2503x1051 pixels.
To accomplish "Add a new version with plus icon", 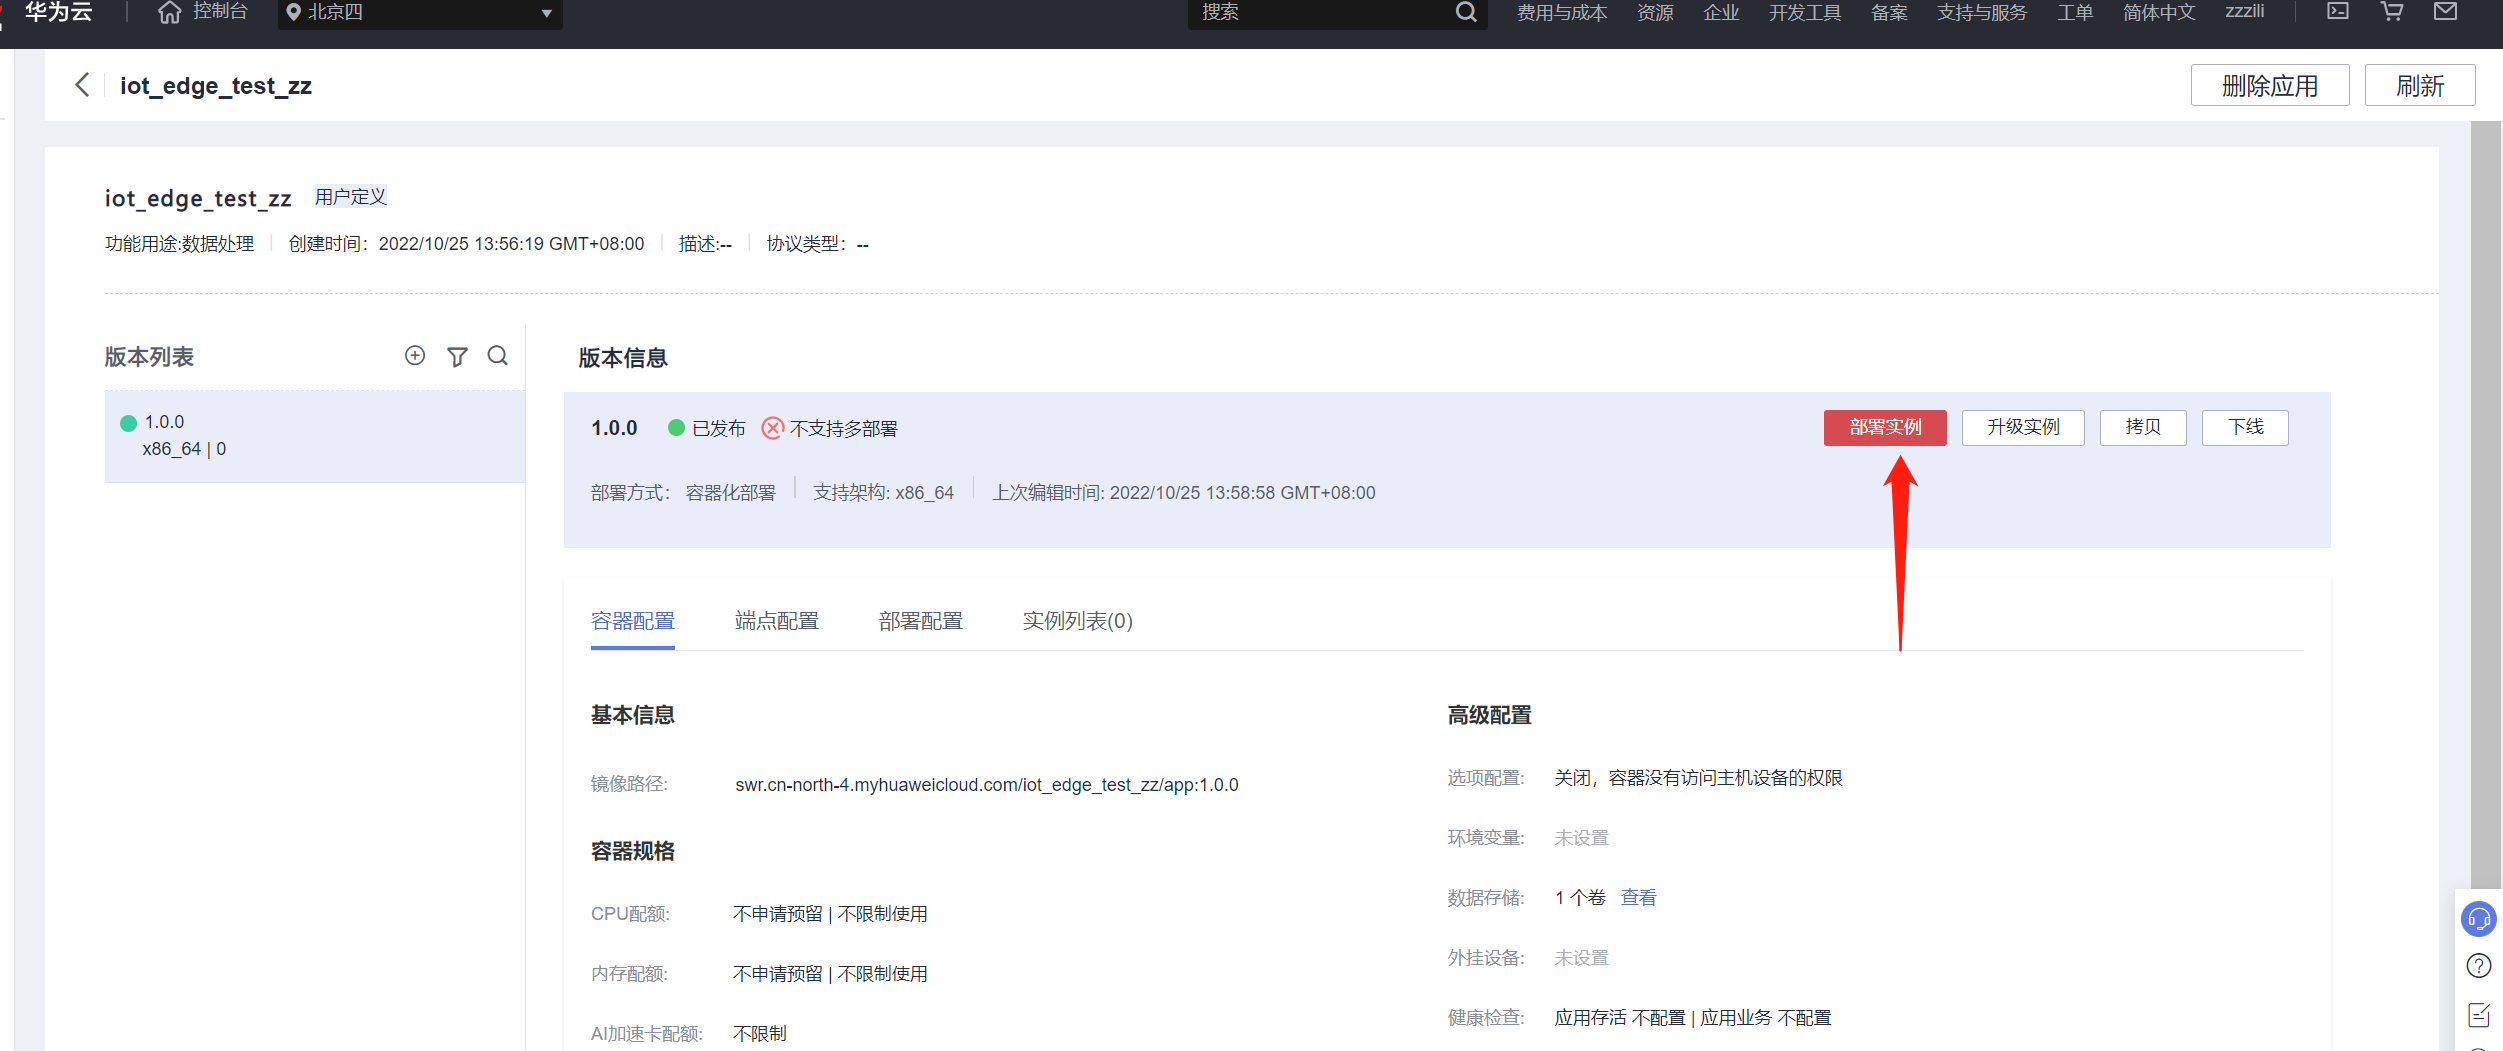I will (x=415, y=356).
